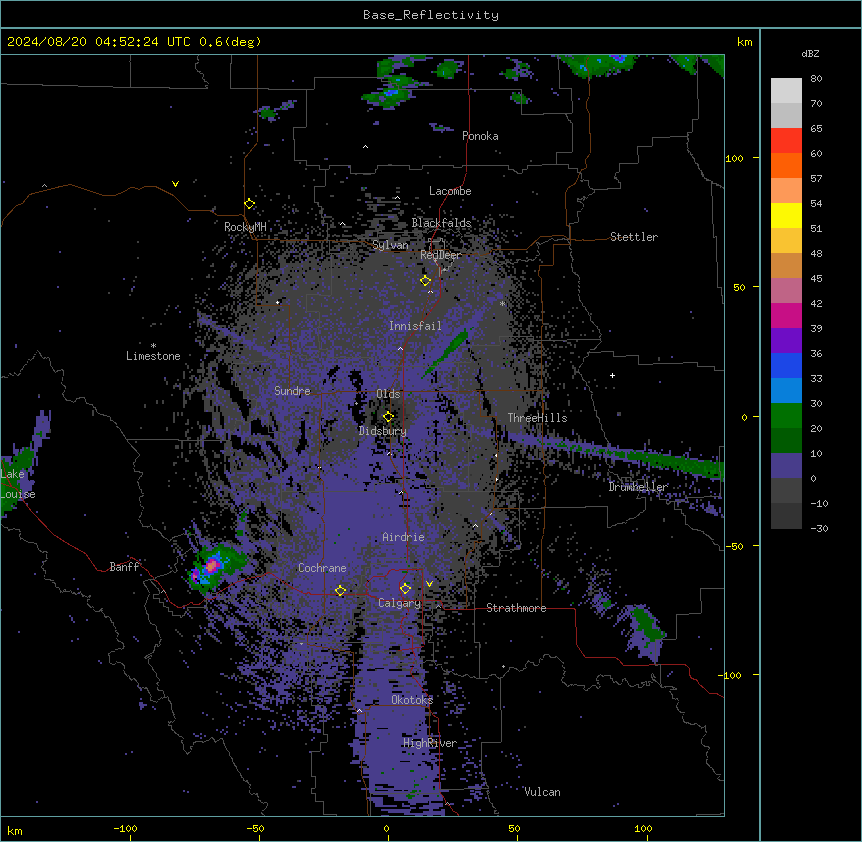Click the Base_Reflectivity title text

point(431,15)
